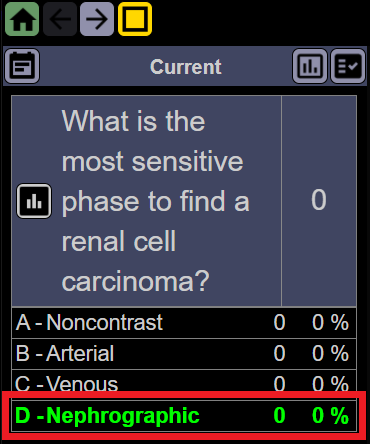The image size is (370, 444).
Task: Select answer B - Arterial
Action: 184,354
